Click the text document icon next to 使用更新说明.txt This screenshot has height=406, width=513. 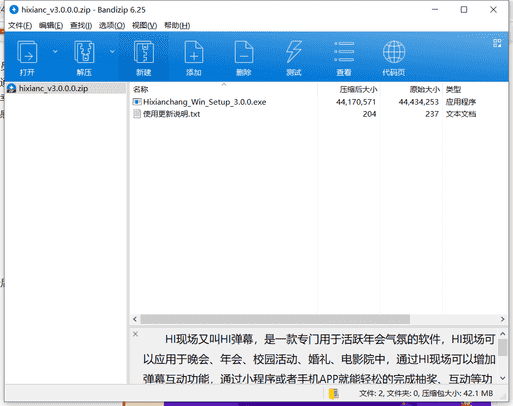tap(137, 114)
